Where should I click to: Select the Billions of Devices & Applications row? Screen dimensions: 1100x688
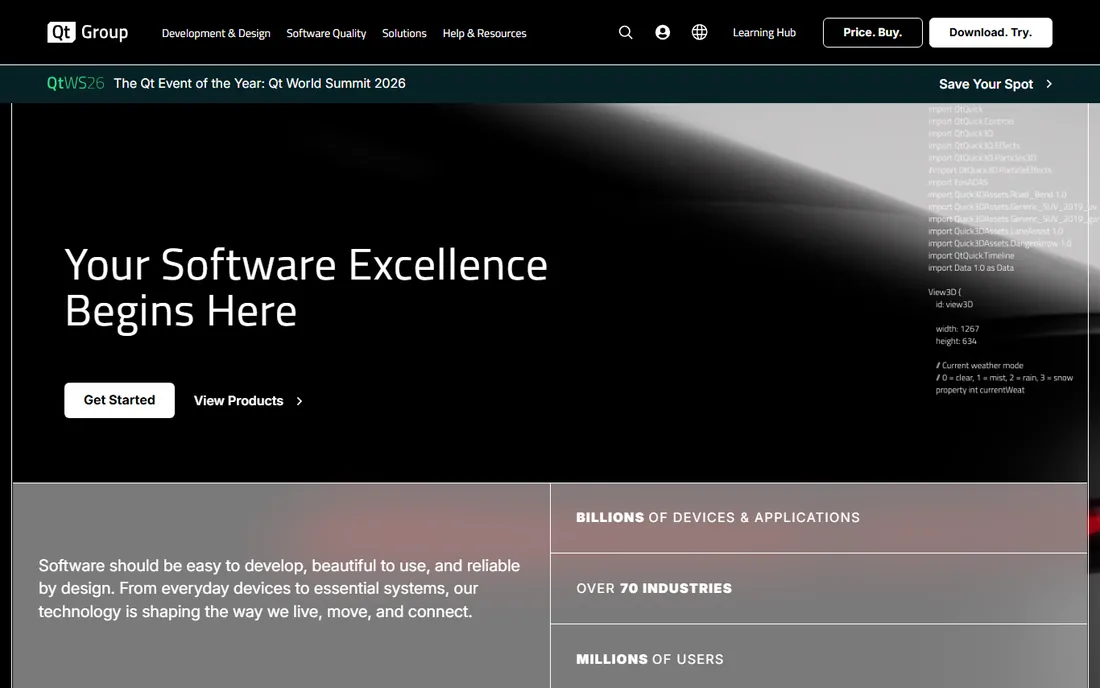point(819,518)
